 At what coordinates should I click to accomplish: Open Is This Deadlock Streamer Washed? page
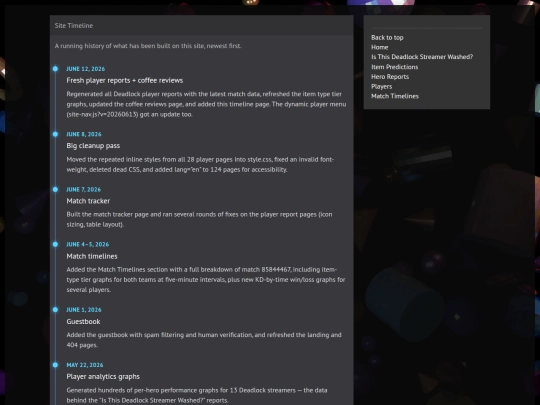coord(422,57)
